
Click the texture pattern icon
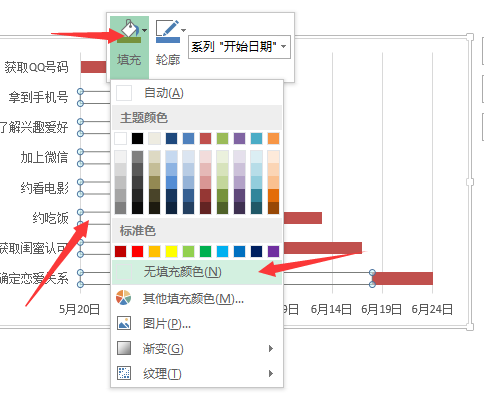point(124,373)
